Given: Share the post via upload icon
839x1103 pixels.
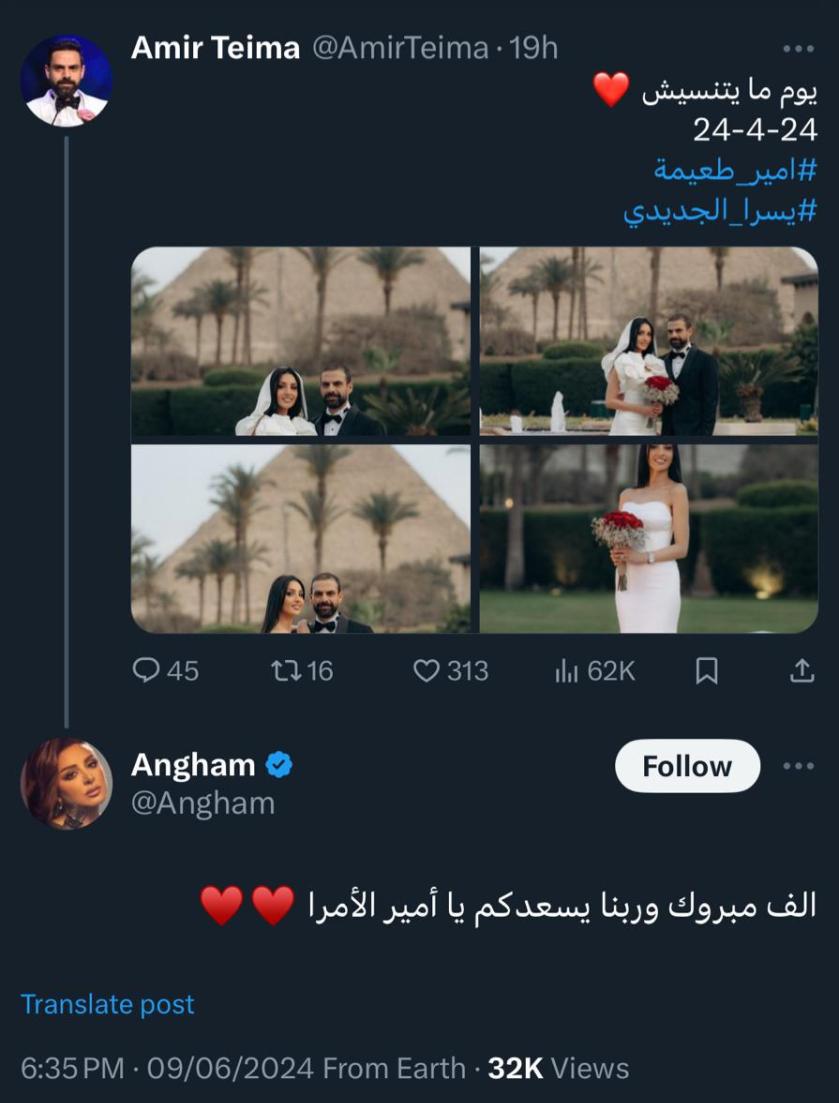Looking at the screenshot, I should (x=802, y=670).
